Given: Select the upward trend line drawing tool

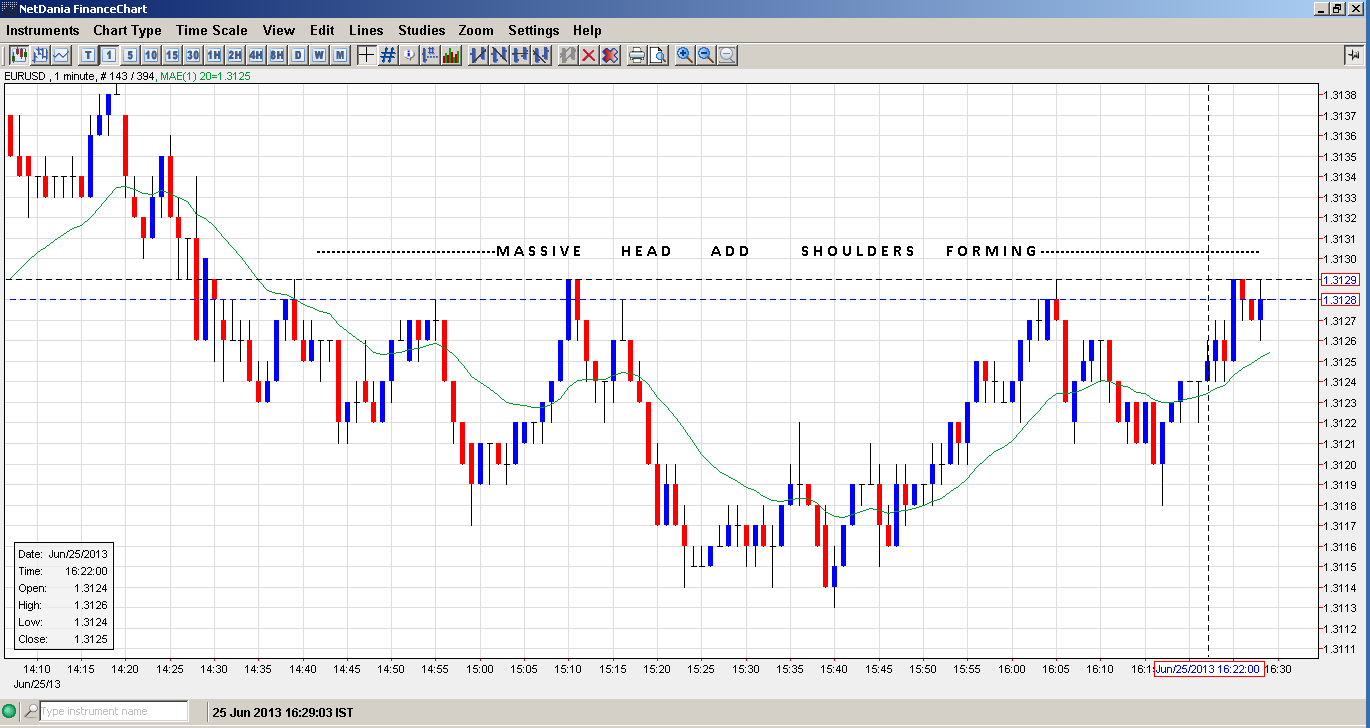Looking at the screenshot, I should (478, 55).
